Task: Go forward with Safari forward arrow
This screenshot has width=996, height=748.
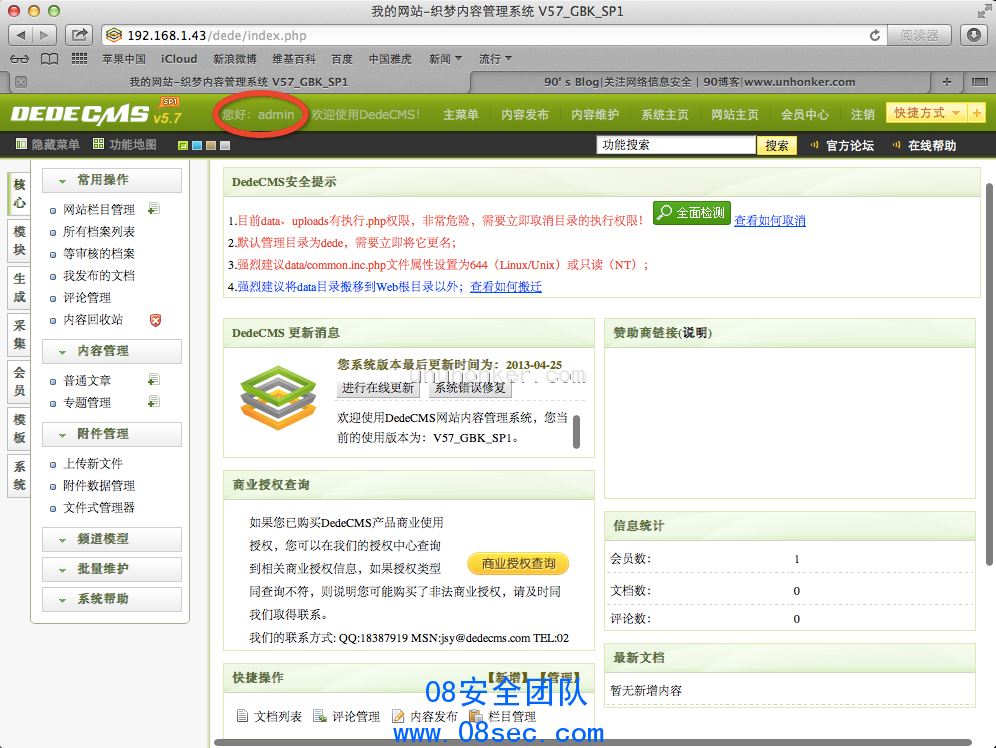Action: pyautogui.click(x=44, y=35)
